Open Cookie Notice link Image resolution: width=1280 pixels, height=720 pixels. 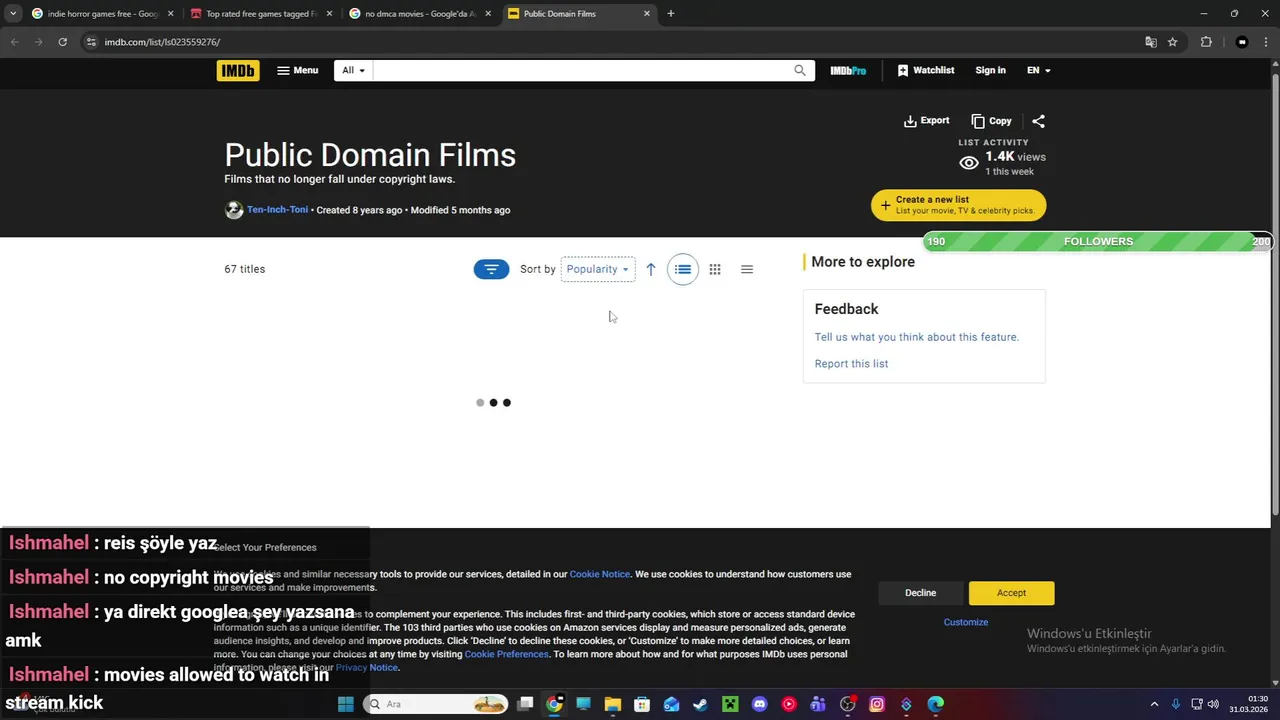click(600, 574)
